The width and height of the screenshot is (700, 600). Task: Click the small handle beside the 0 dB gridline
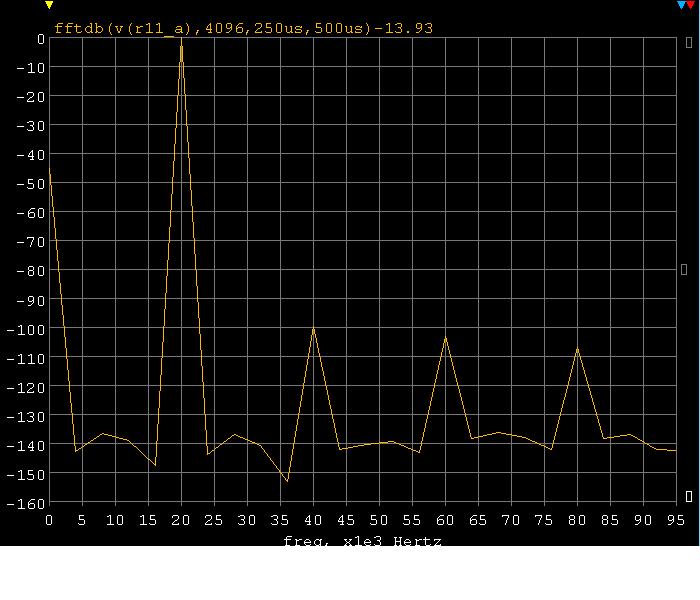click(689, 42)
